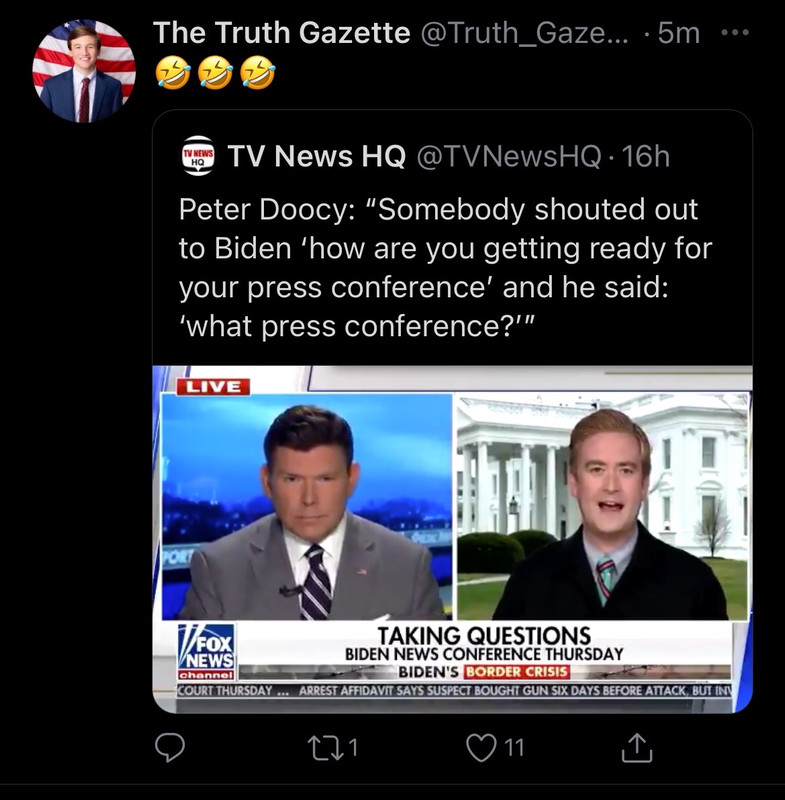Click the @TVNewsHQ handle

(509, 156)
